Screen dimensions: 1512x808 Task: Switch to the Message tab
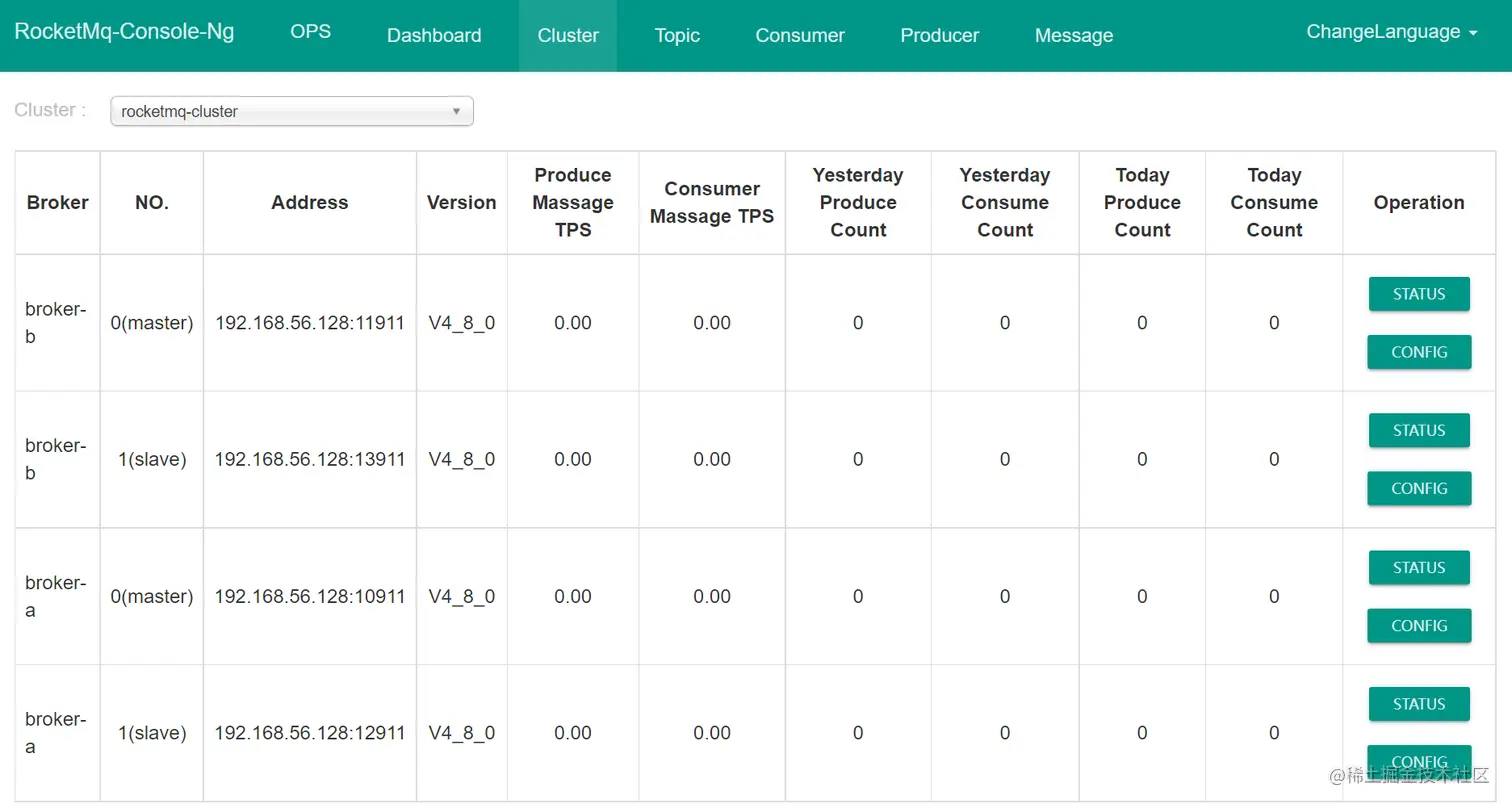(x=1074, y=36)
